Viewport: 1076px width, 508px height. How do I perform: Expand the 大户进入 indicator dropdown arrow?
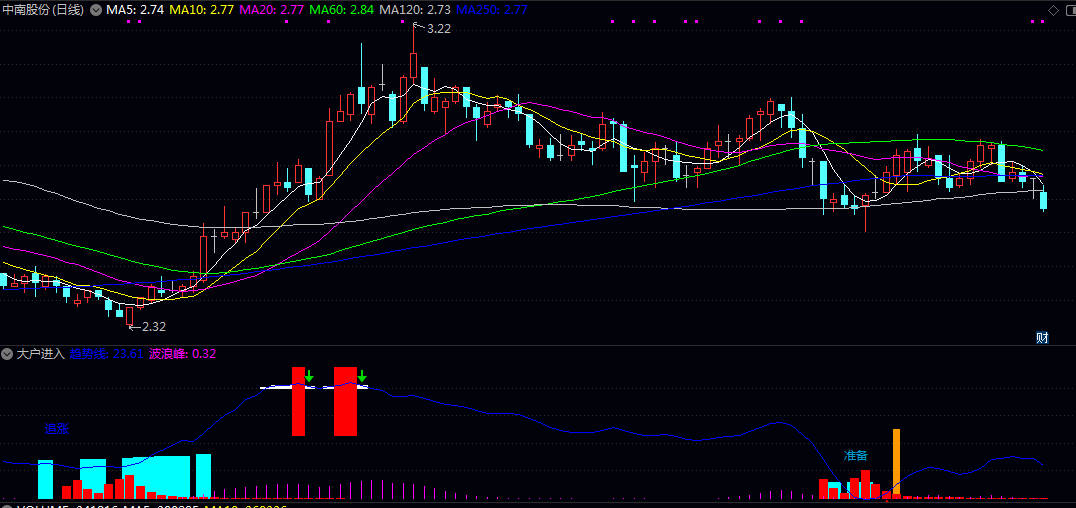click(x=7, y=354)
